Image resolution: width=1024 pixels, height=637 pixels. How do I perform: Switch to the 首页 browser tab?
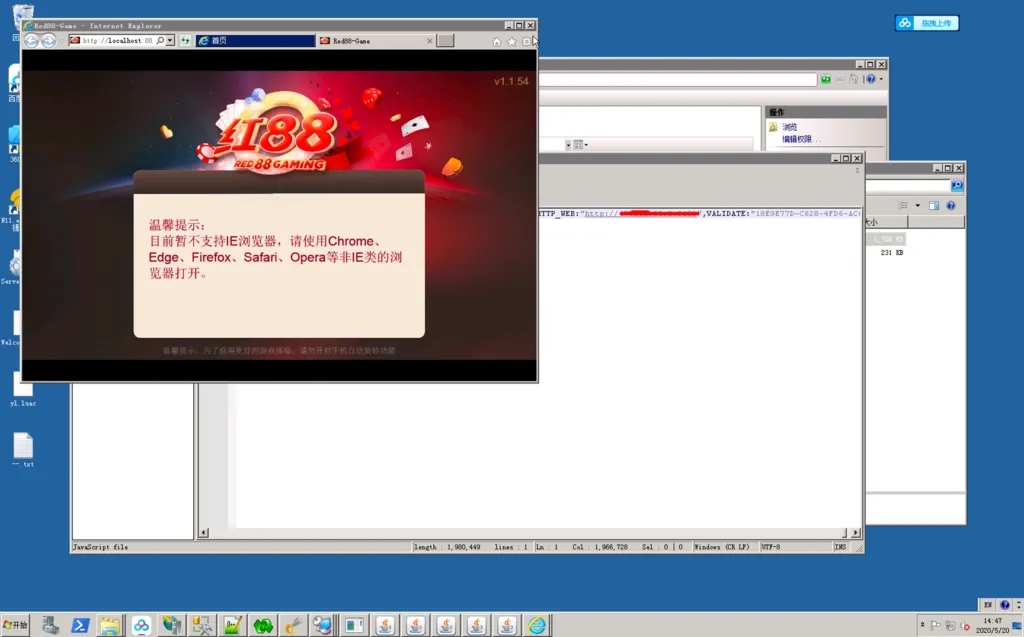[255, 41]
